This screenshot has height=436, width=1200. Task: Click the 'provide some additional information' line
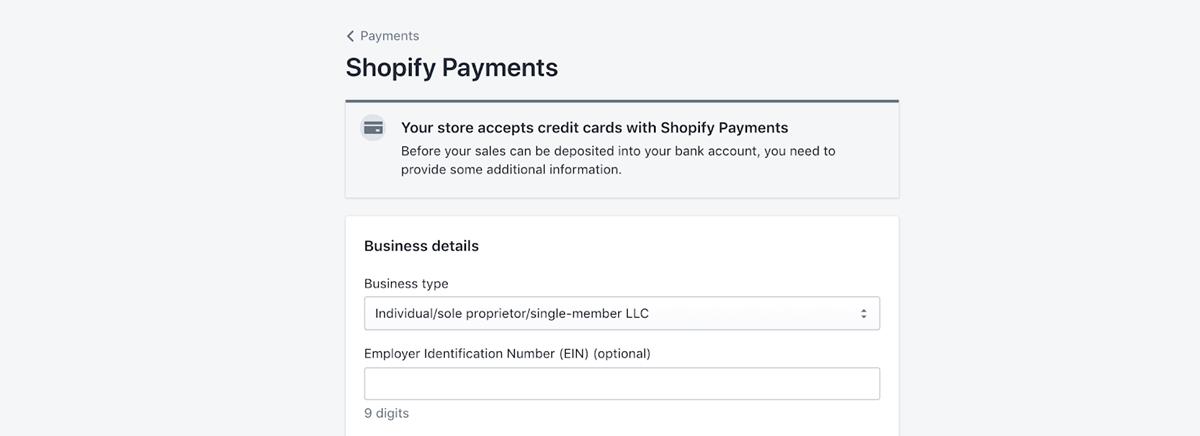[511, 170]
